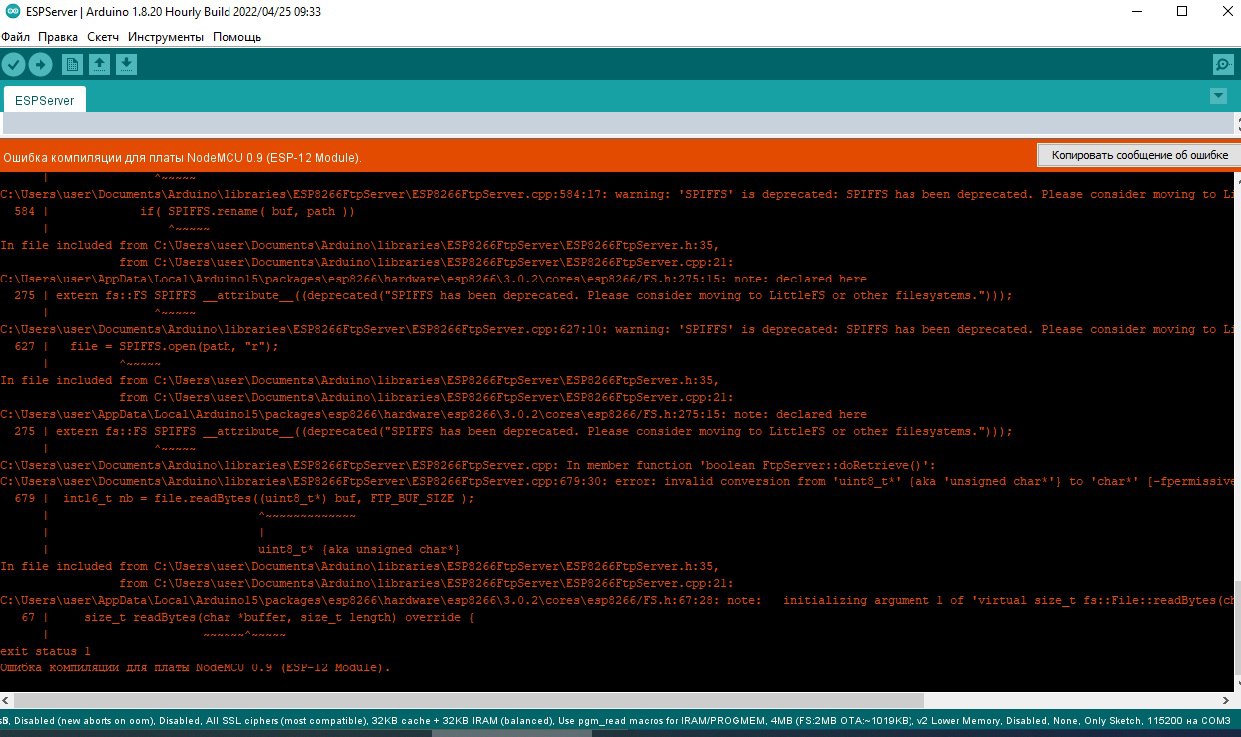Open the tab options dropdown arrow
Screen dimensions: 1241x737
point(1218,96)
